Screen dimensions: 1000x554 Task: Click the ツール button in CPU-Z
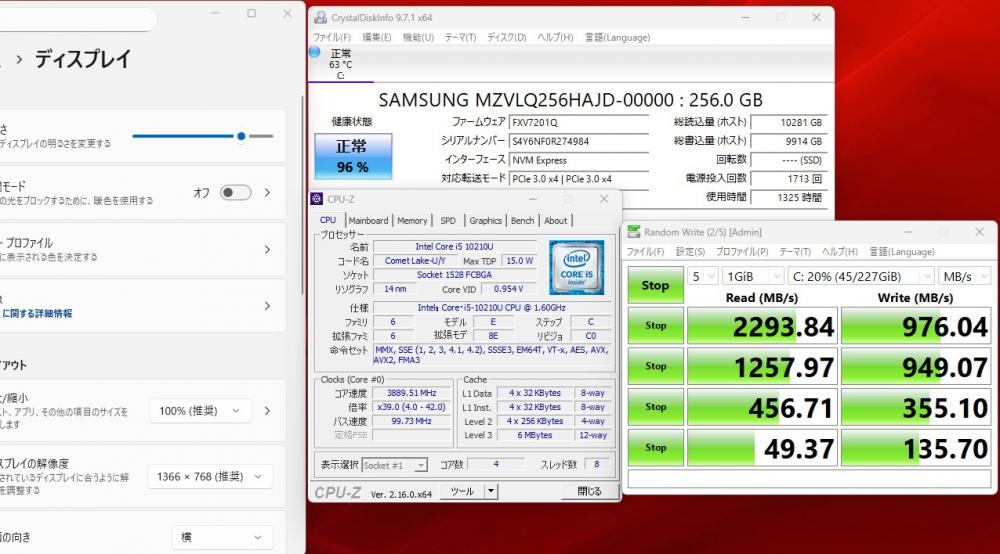tap(462, 492)
